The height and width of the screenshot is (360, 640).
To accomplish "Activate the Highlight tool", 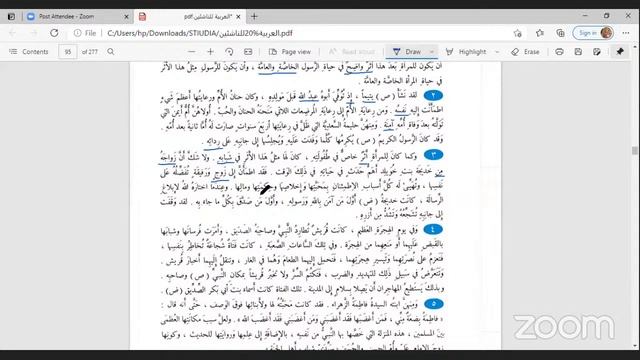I will pyautogui.click(x=466, y=52).
